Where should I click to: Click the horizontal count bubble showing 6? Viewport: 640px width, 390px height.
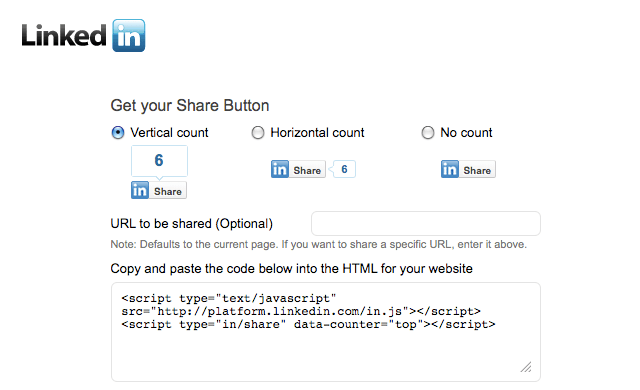(343, 169)
